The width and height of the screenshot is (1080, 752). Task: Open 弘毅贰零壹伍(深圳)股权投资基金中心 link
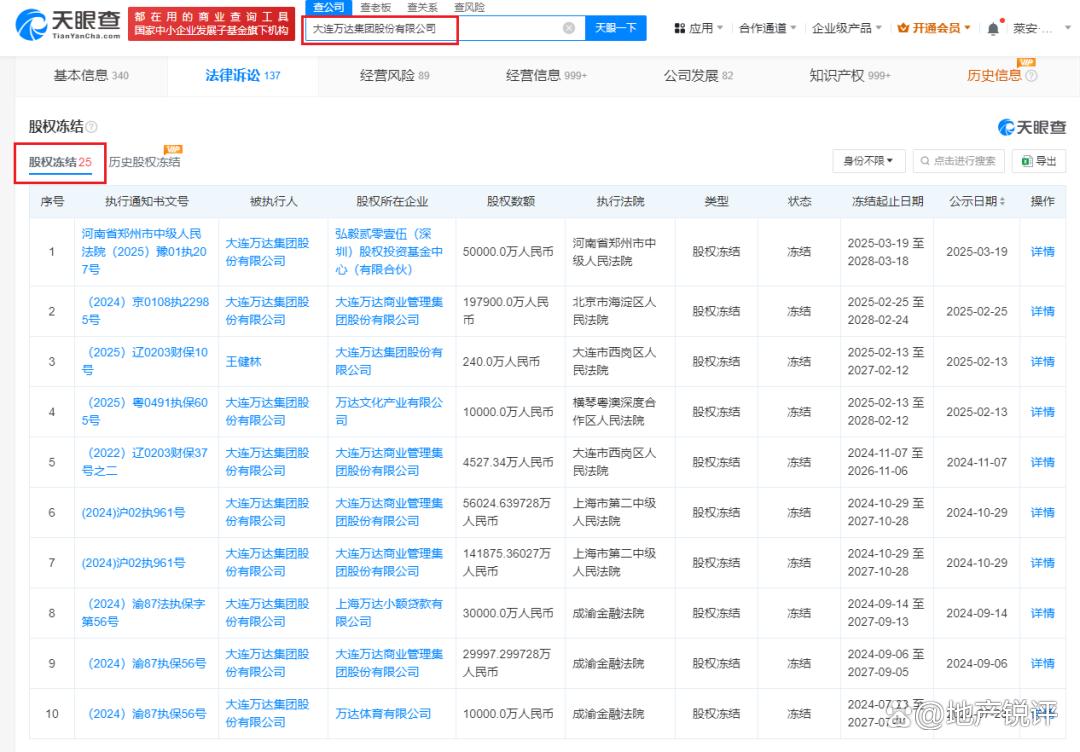tap(389, 252)
